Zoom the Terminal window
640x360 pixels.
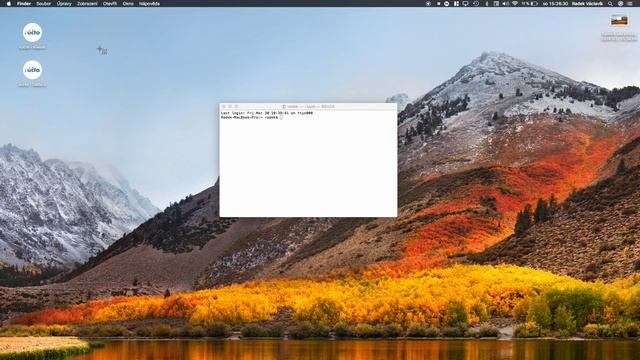pyautogui.click(x=236, y=106)
